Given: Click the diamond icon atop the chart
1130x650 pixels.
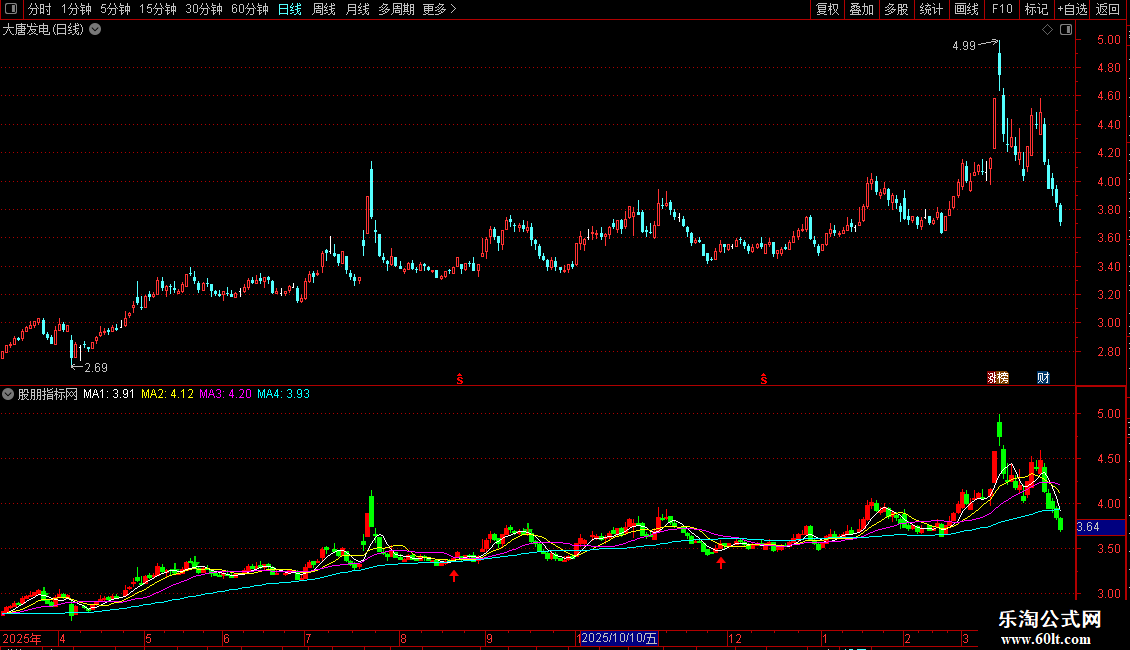Looking at the screenshot, I should click(1048, 30).
